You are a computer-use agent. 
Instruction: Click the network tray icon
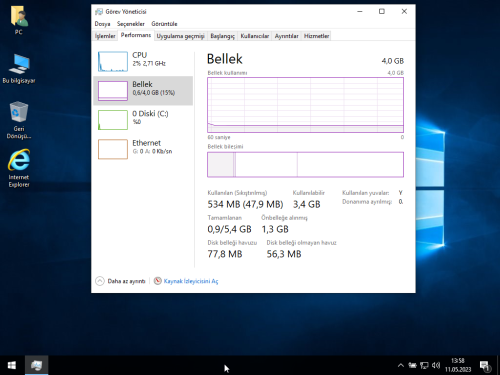[424, 366]
